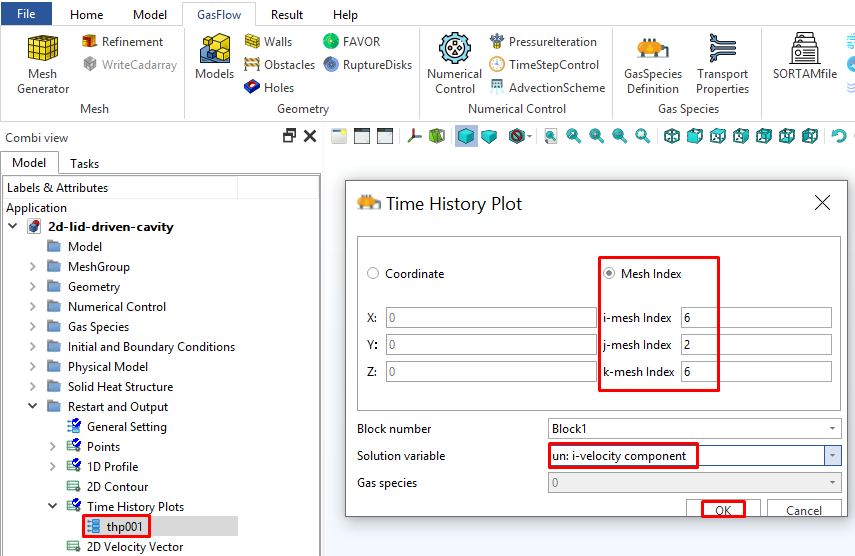Screen dimensions: 855x556
Task: Switch to the Result ribbon tab
Action: pyautogui.click(x=287, y=15)
